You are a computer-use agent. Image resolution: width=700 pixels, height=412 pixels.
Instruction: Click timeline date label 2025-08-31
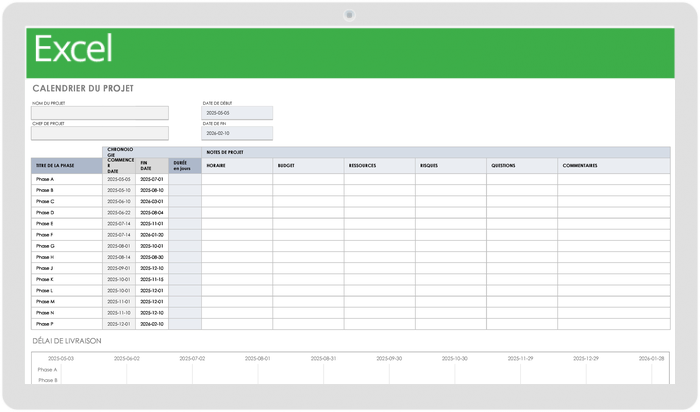[323, 358]
